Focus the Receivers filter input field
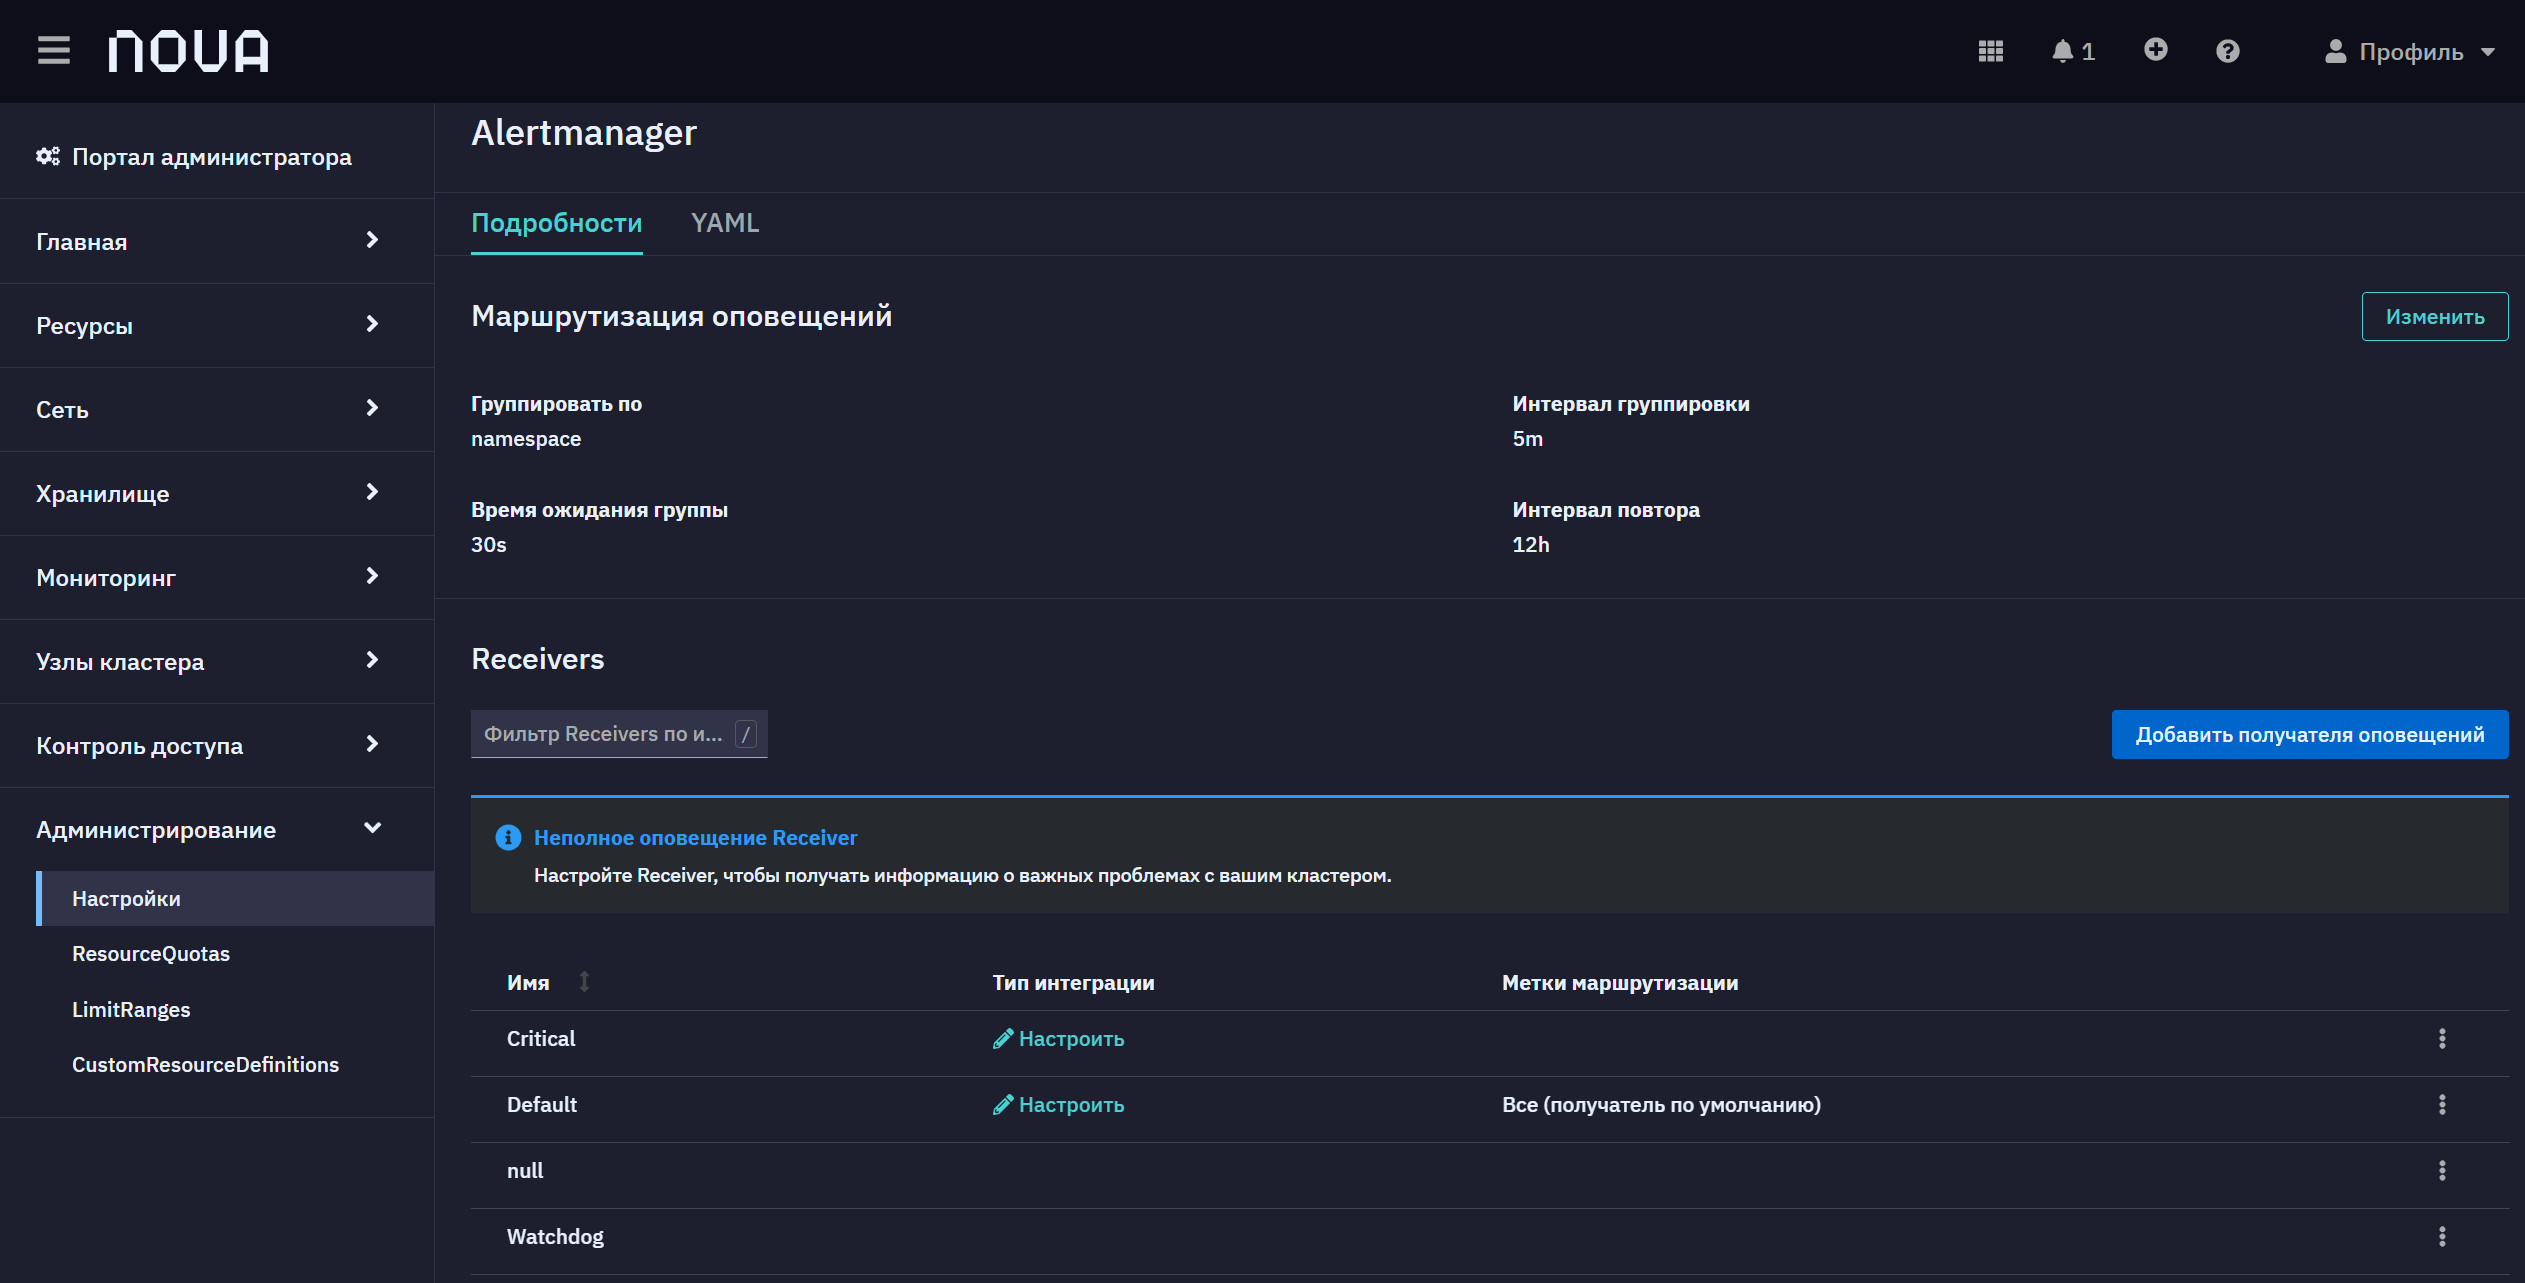This screenshot has width=2525, height=1283. coord(619,734)
